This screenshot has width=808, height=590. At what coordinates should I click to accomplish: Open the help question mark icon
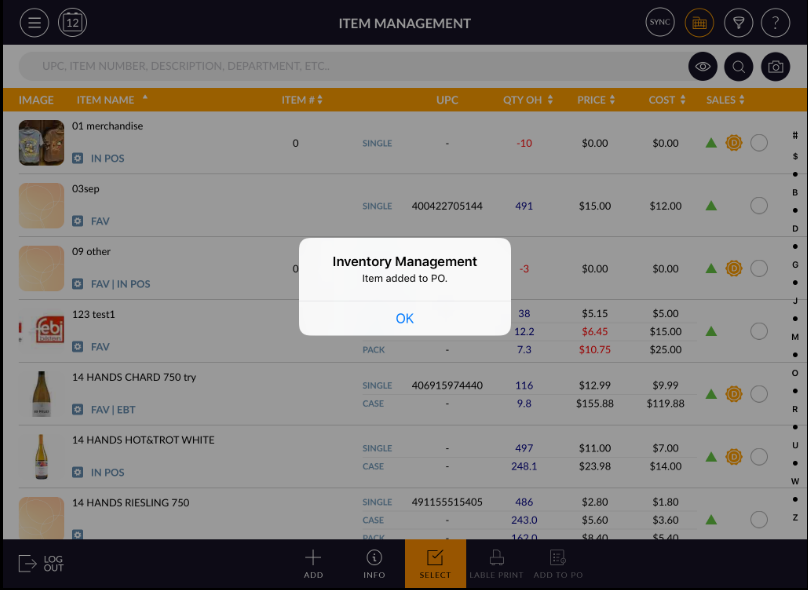[776, 22]
